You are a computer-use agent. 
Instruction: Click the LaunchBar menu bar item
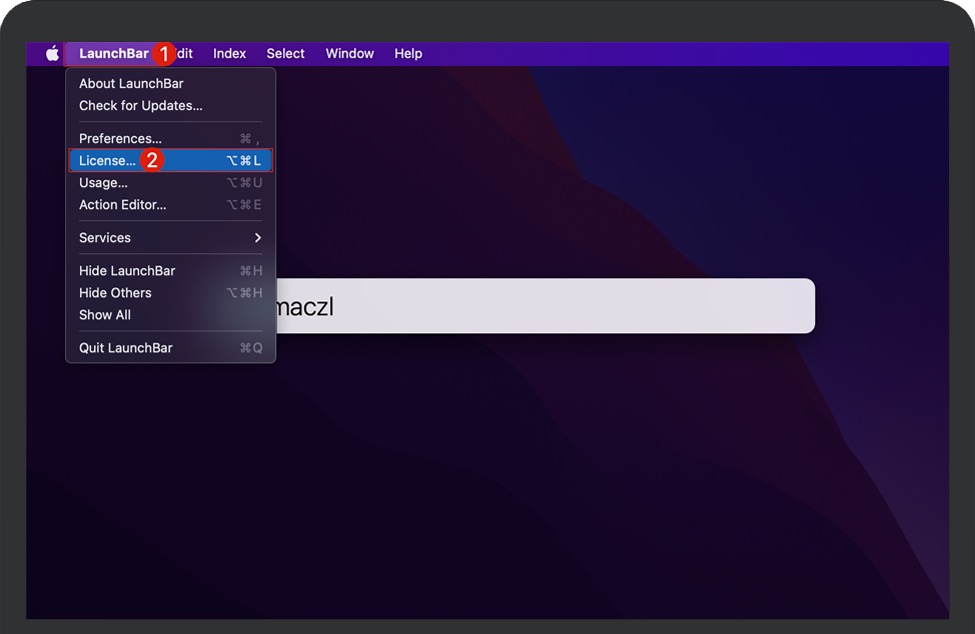point(113,54)
